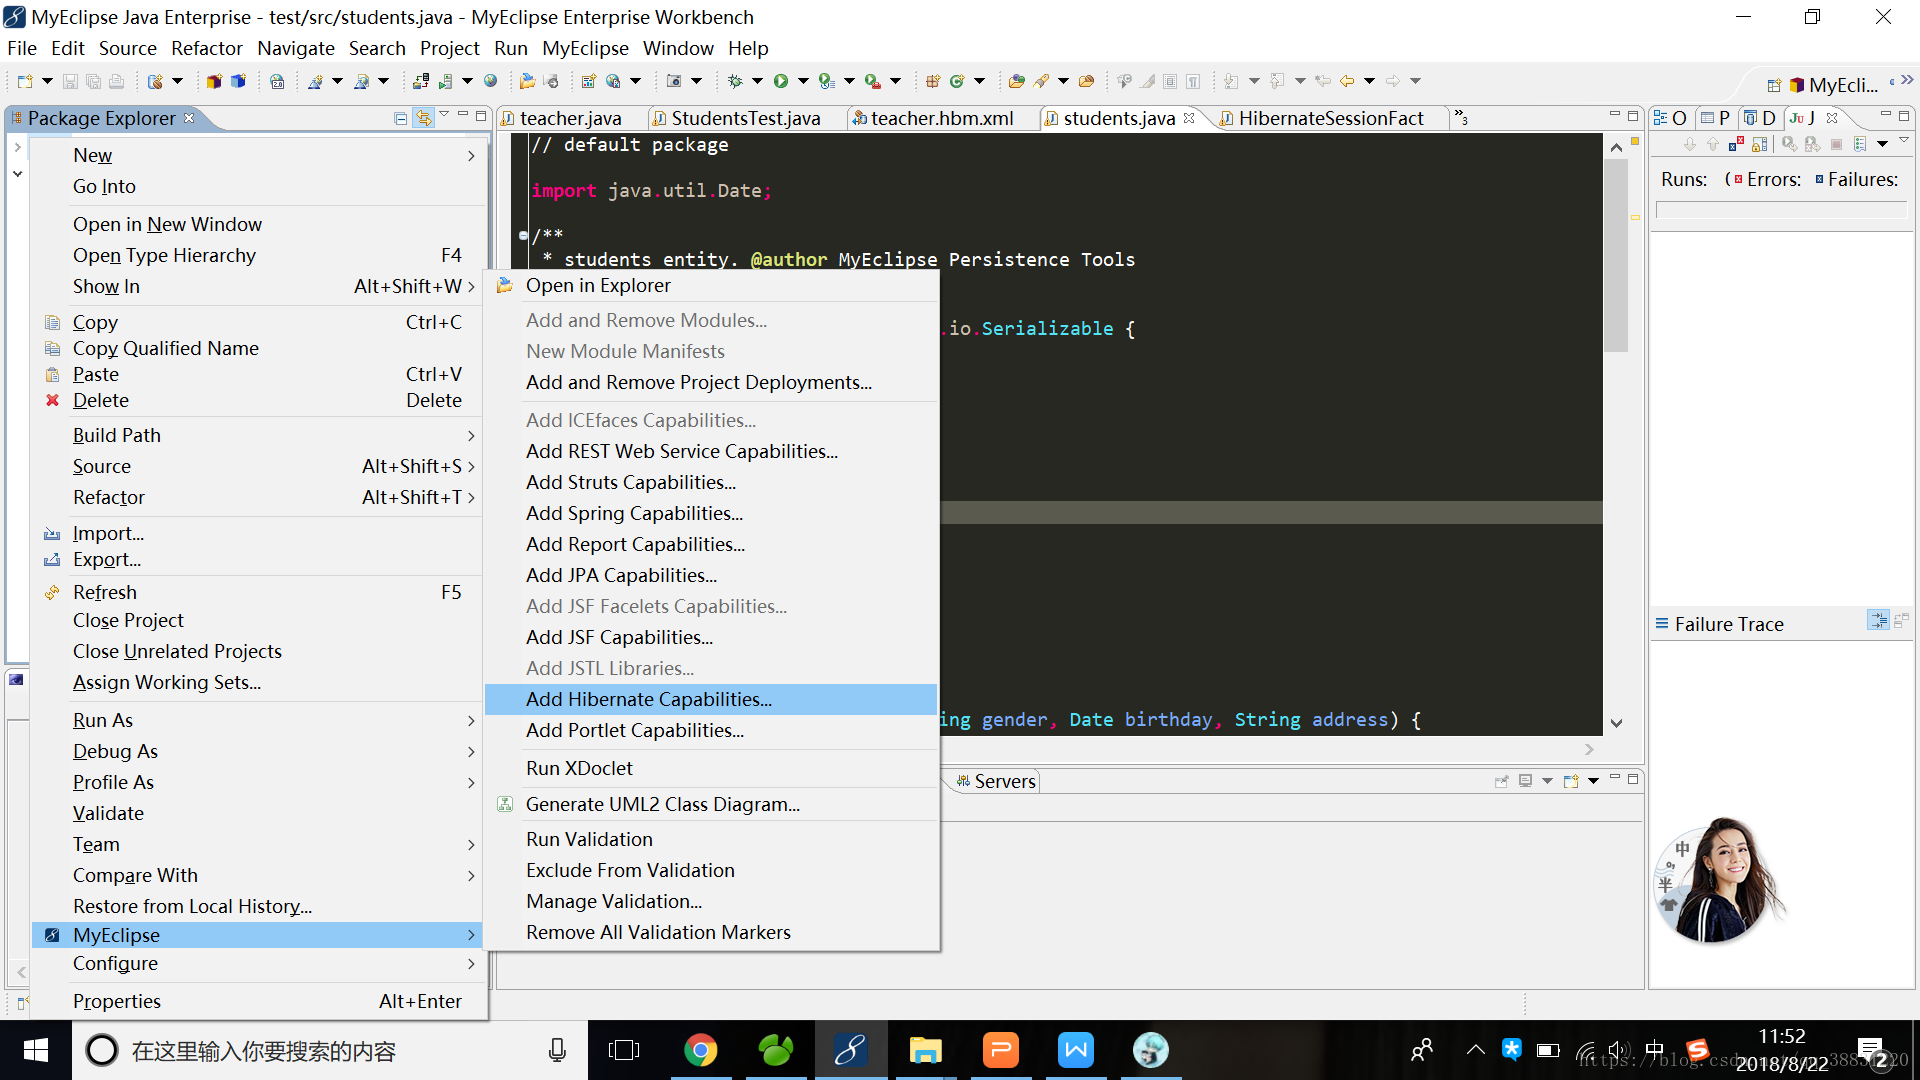Switch to the HibernateSessionFact tab
Viewport: 1920px width, 1080px height.
[x=1330, y=118]
